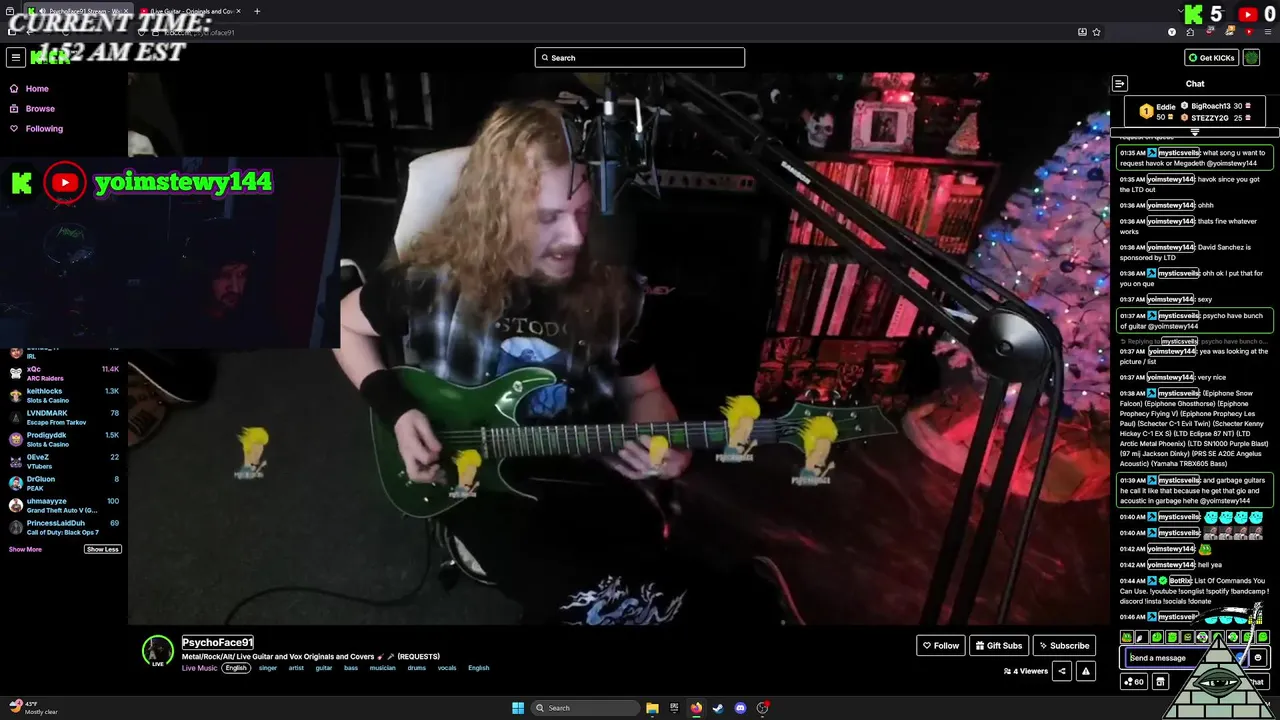
Task: Click the taskbar Search box
Action: pyautogui.click(x=586, y=708)
